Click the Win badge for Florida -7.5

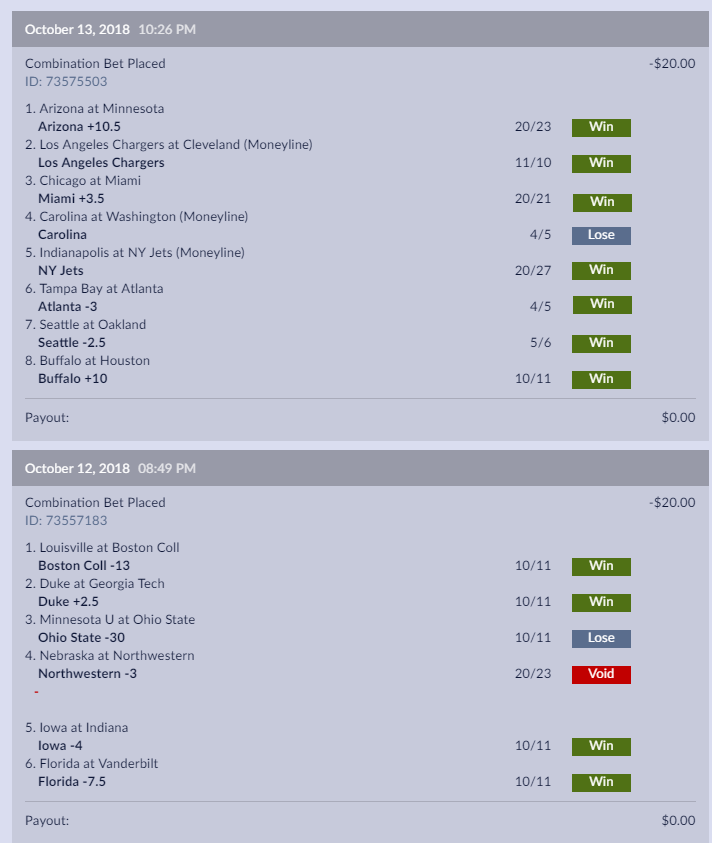601,782
